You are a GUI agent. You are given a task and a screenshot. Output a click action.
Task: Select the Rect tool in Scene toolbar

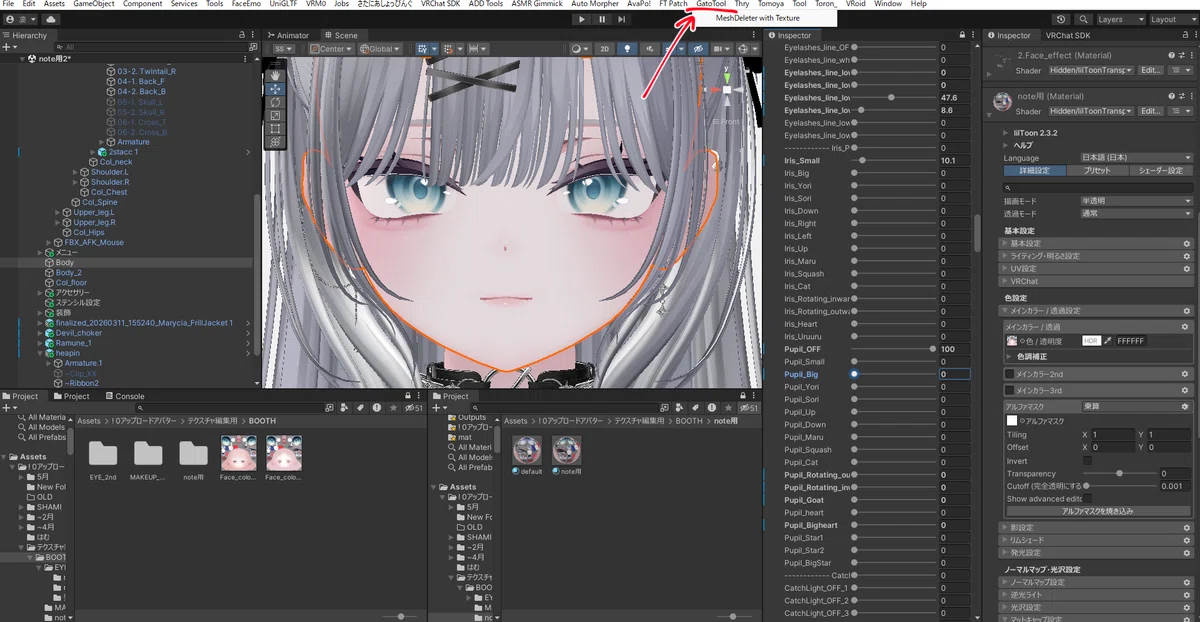pyautogui.click(x=275, y=129)
